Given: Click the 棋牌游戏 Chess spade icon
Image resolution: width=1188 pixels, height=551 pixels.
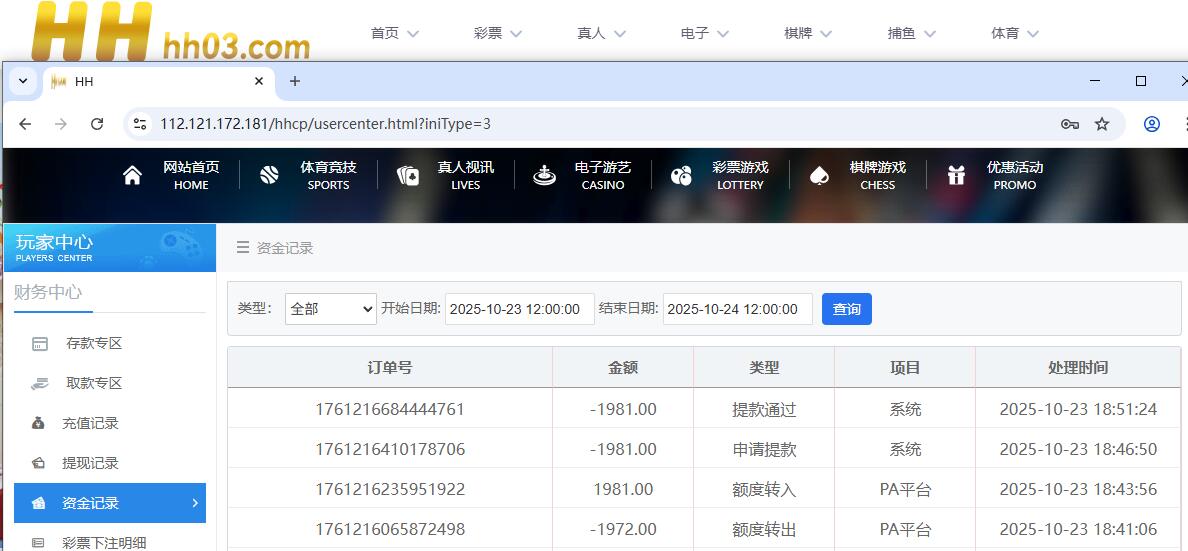Looking at the screenshot, I should click(x=819, y=176).
